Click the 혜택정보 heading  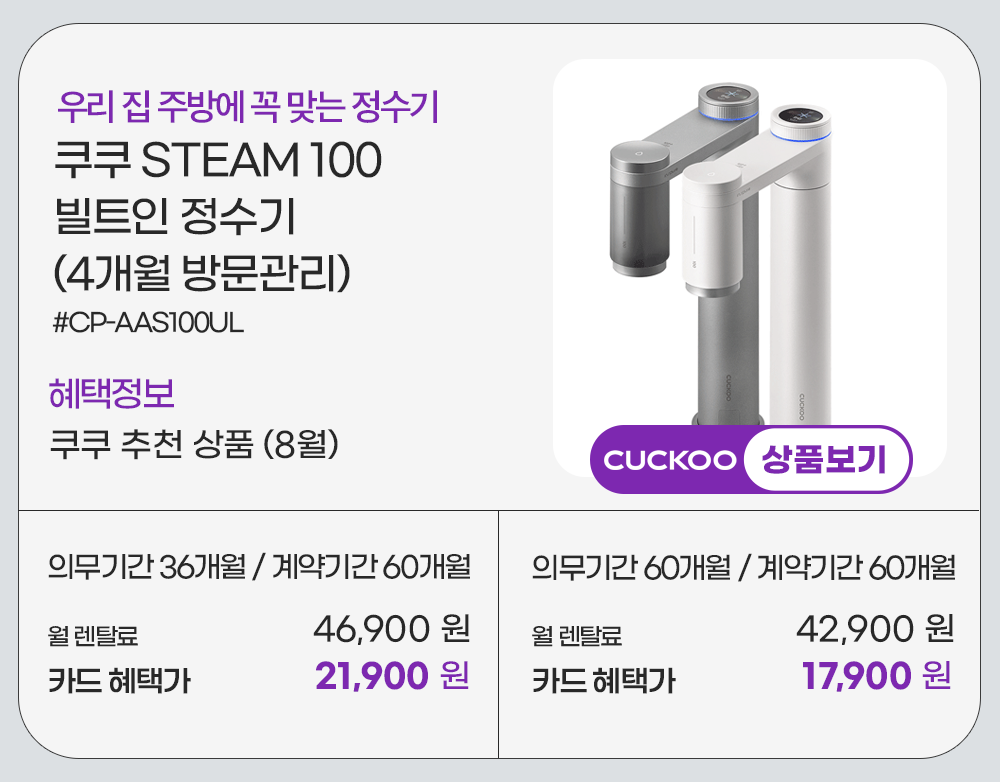point(111,393)
